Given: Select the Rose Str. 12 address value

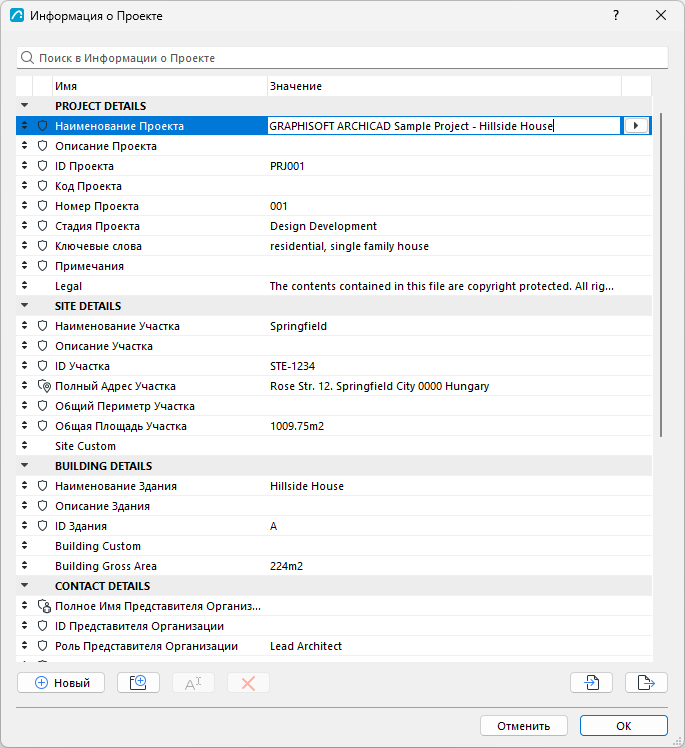Looking at the screenshot, I should [380, 386].
